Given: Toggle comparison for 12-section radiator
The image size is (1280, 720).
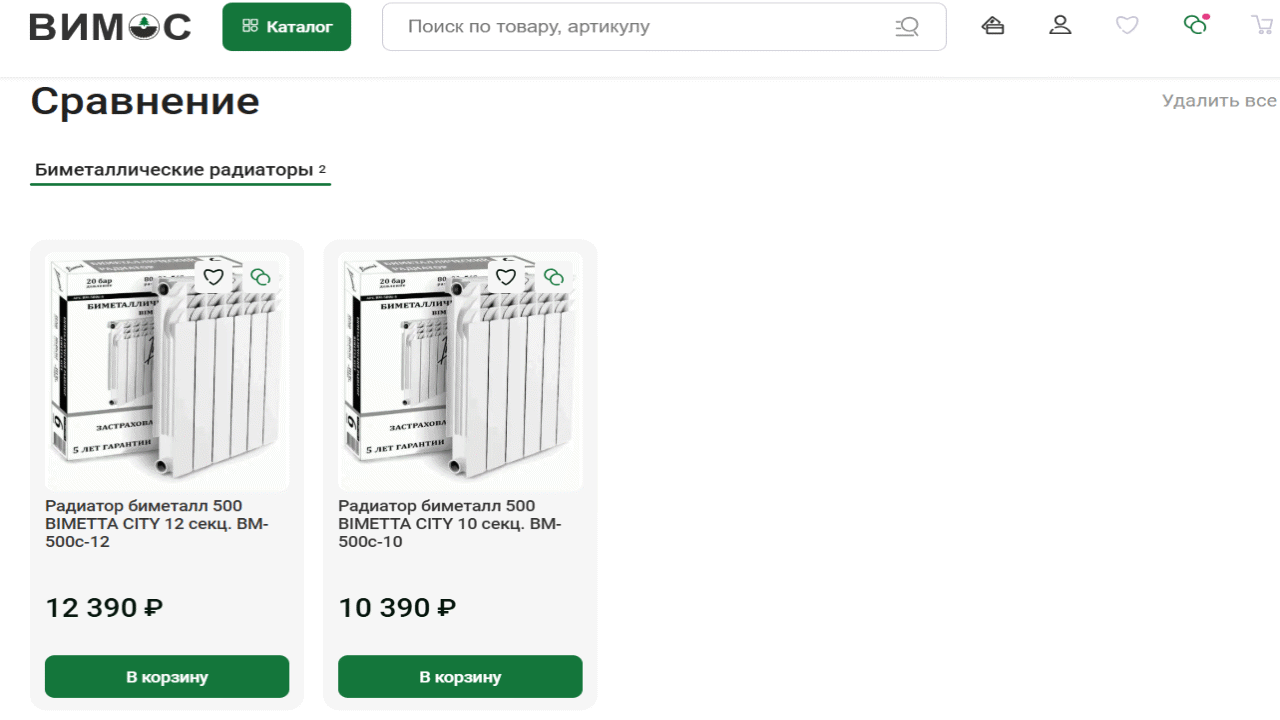Looking at the screenshot, I should (261, 277).
